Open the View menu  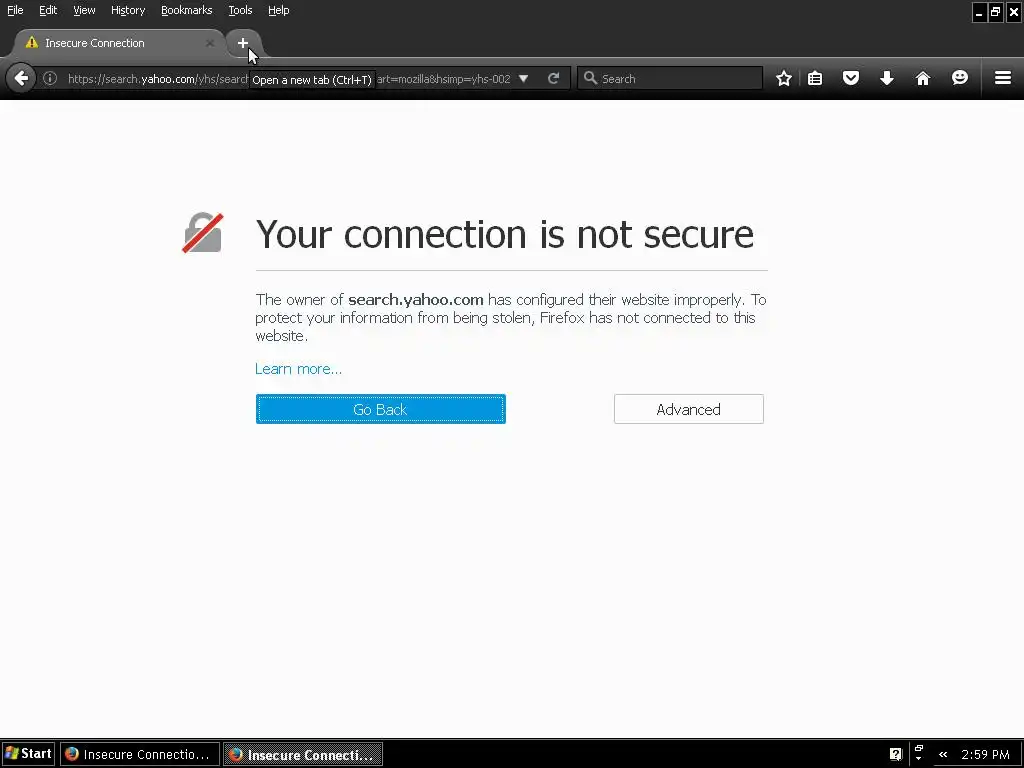click(x=84, y=10)
